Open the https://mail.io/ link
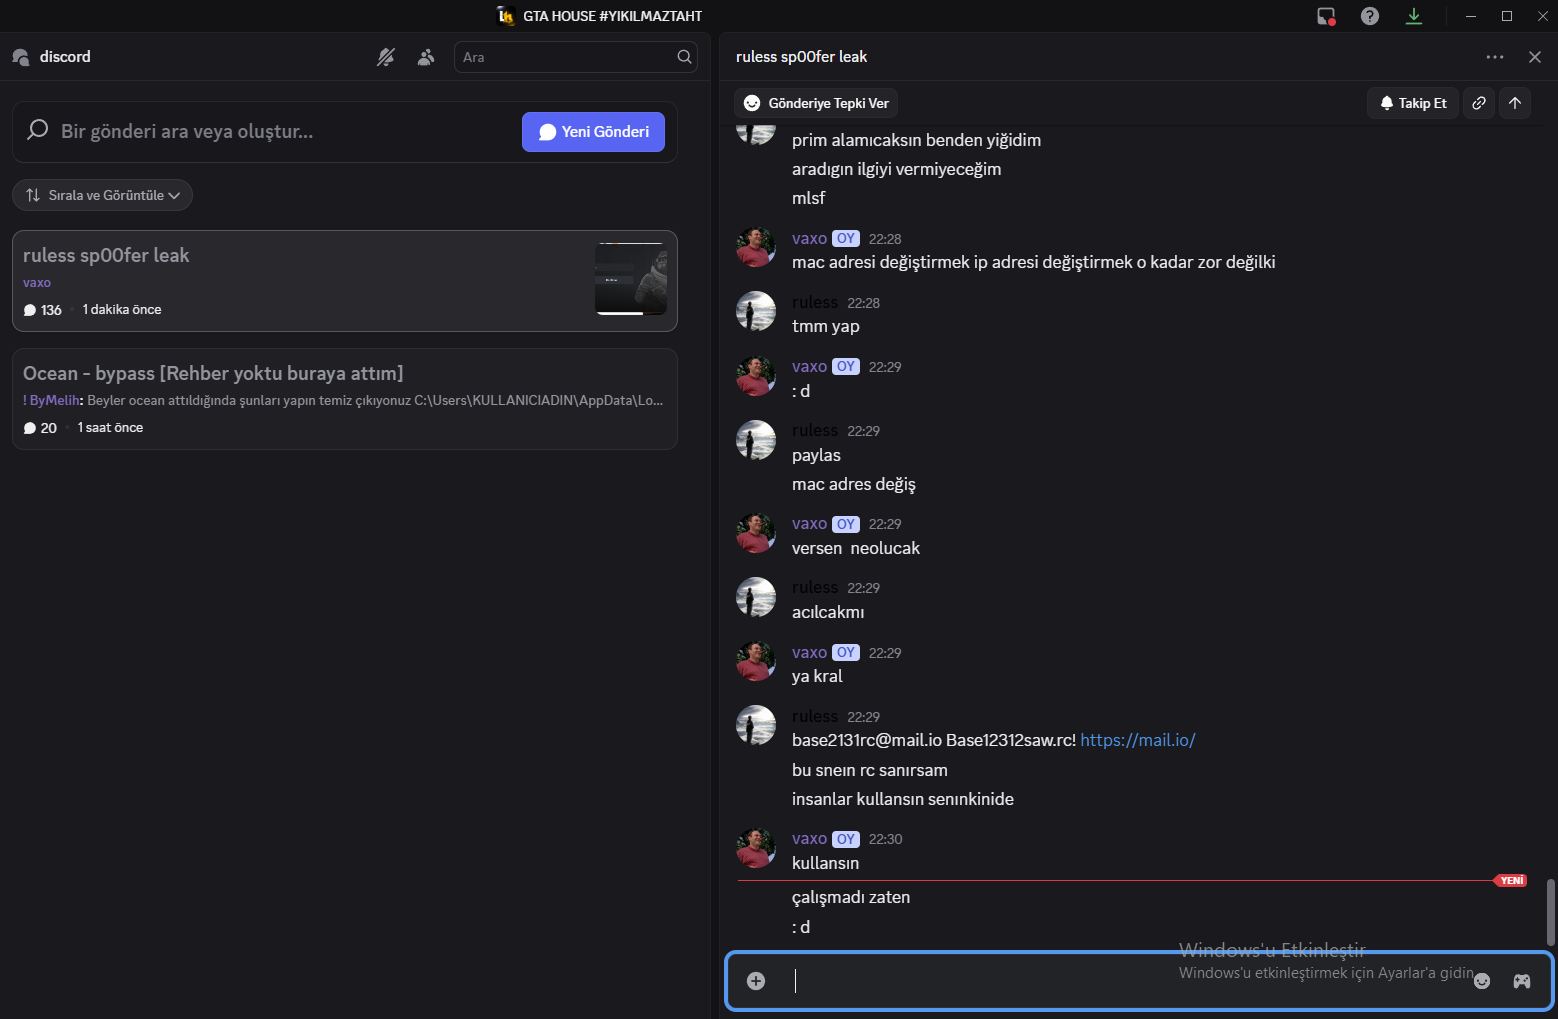The height and width of the screenshot is (1019, 1558). [1138, 740]
